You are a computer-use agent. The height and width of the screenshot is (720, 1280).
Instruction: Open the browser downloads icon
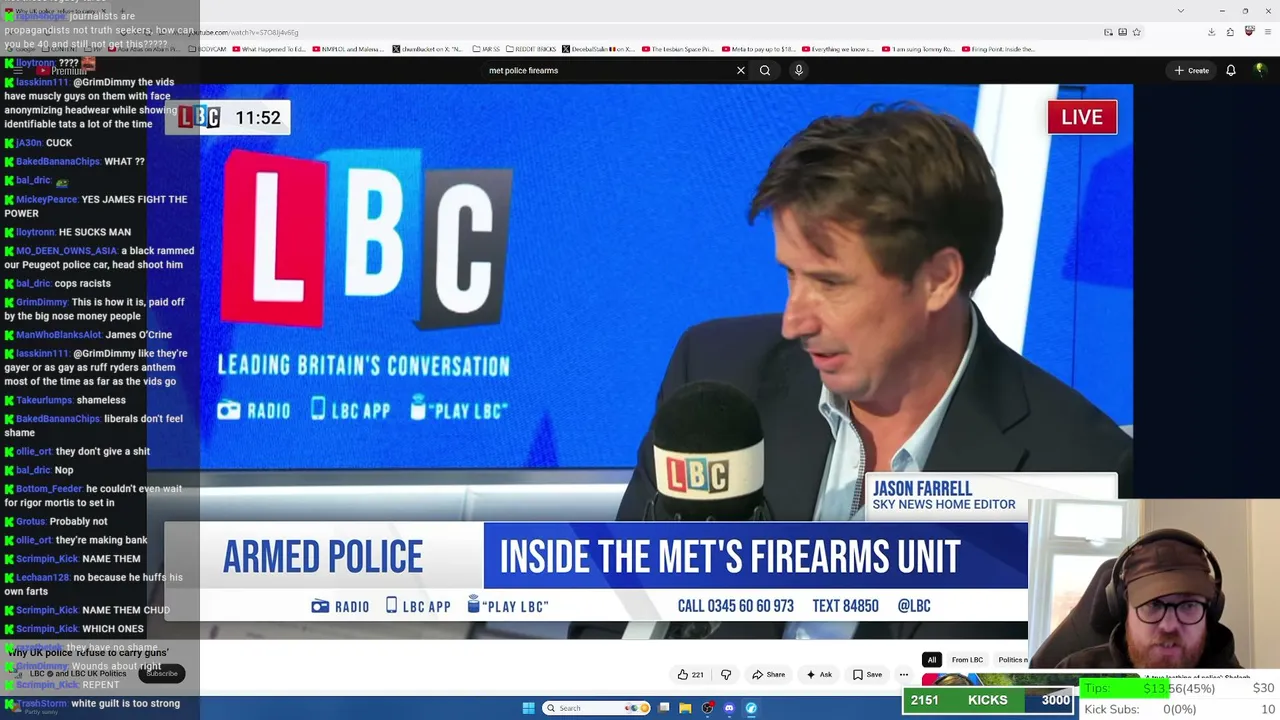click(1211, 32)
